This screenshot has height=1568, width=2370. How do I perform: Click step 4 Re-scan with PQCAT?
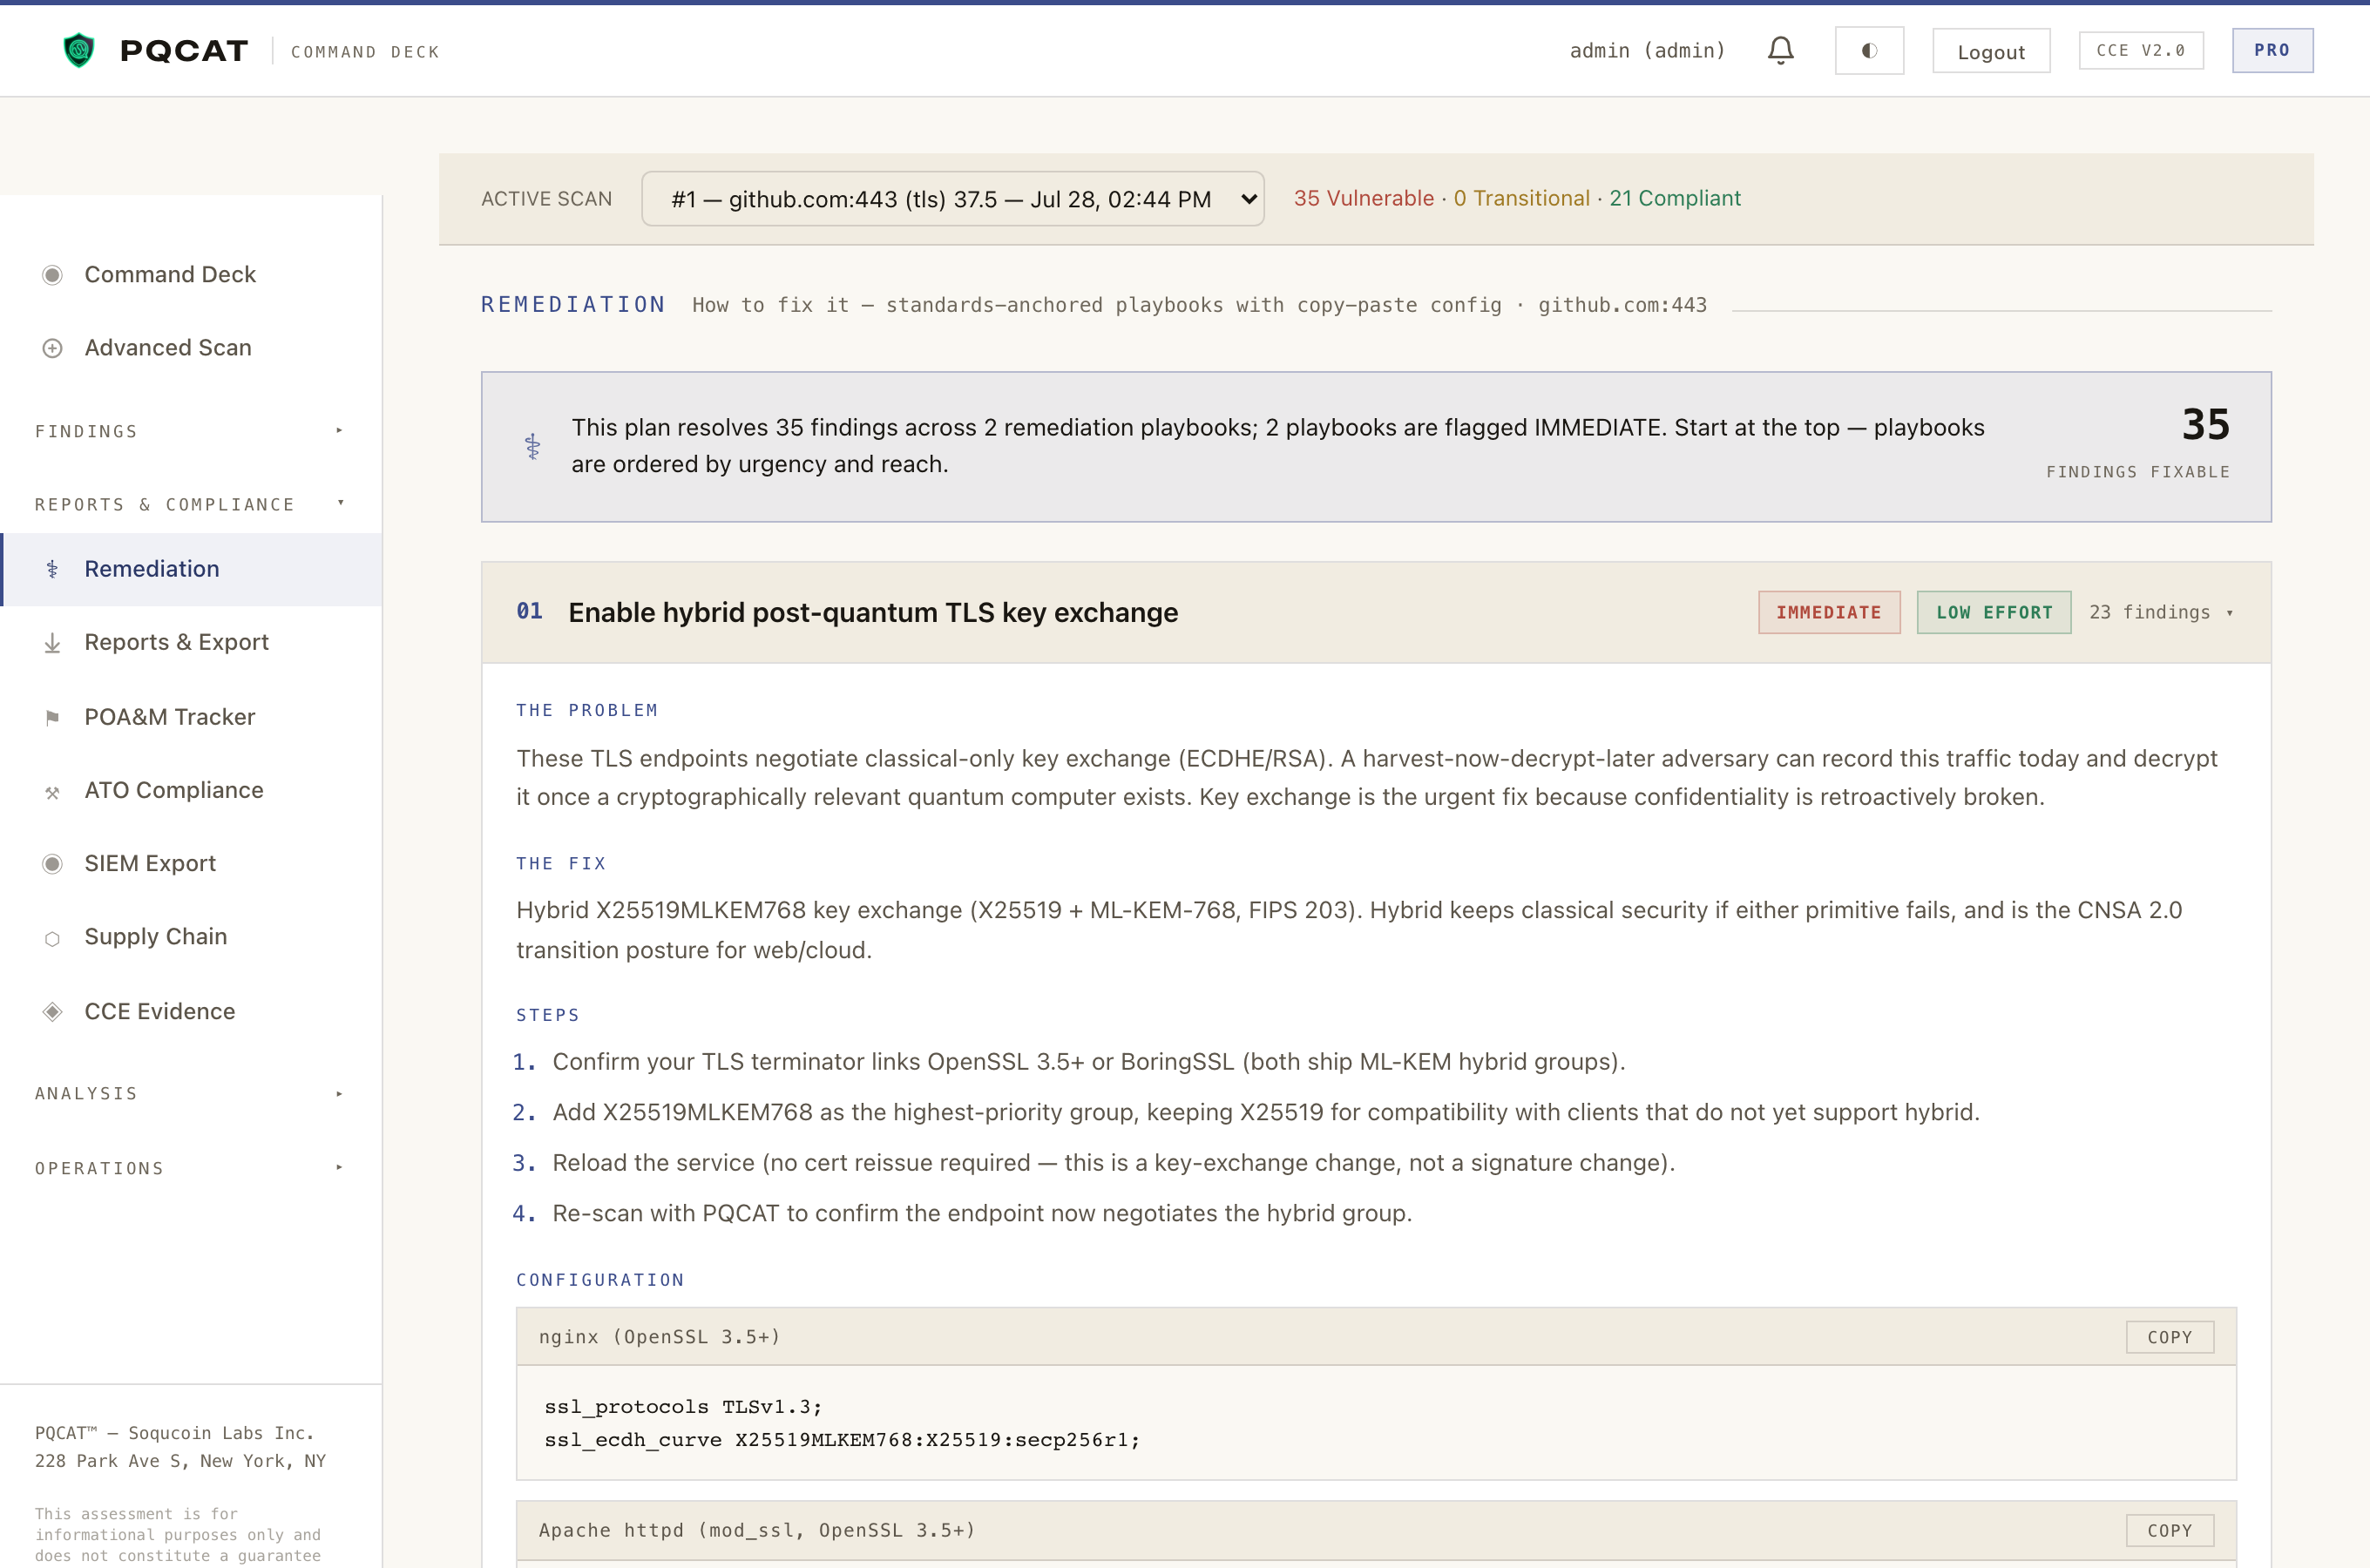coord(982,1213)
